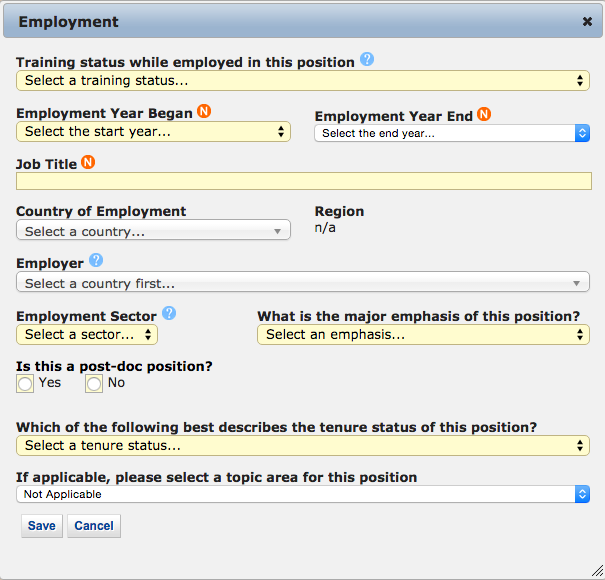Screen dimensions: 605x580
Task: Open the Select a country dropdown
Action: (x=153, y=231)
